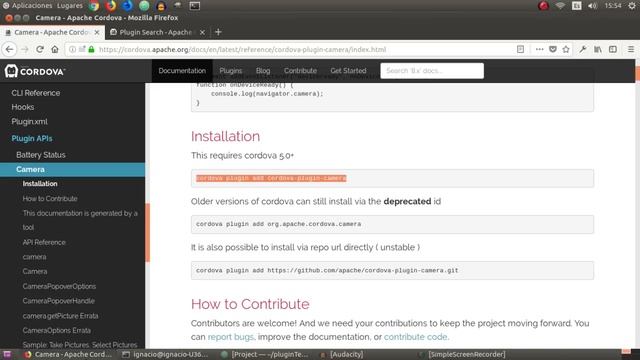640x360 pixels.
Task: Toggle reader view in the address bar
Action: (520, 49)
